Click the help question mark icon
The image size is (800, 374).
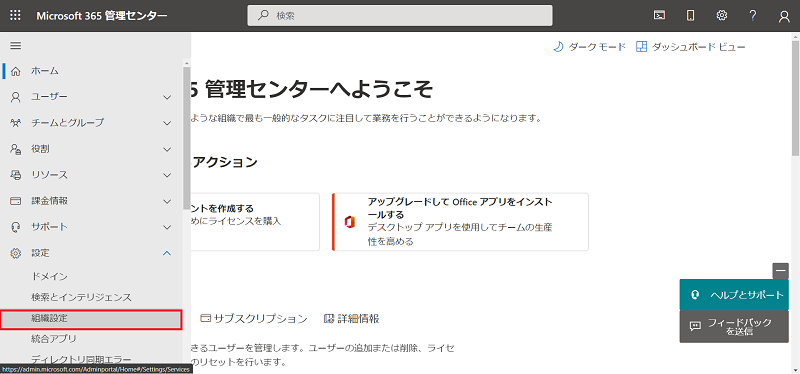pyautogui.click(x=753, y=15)
